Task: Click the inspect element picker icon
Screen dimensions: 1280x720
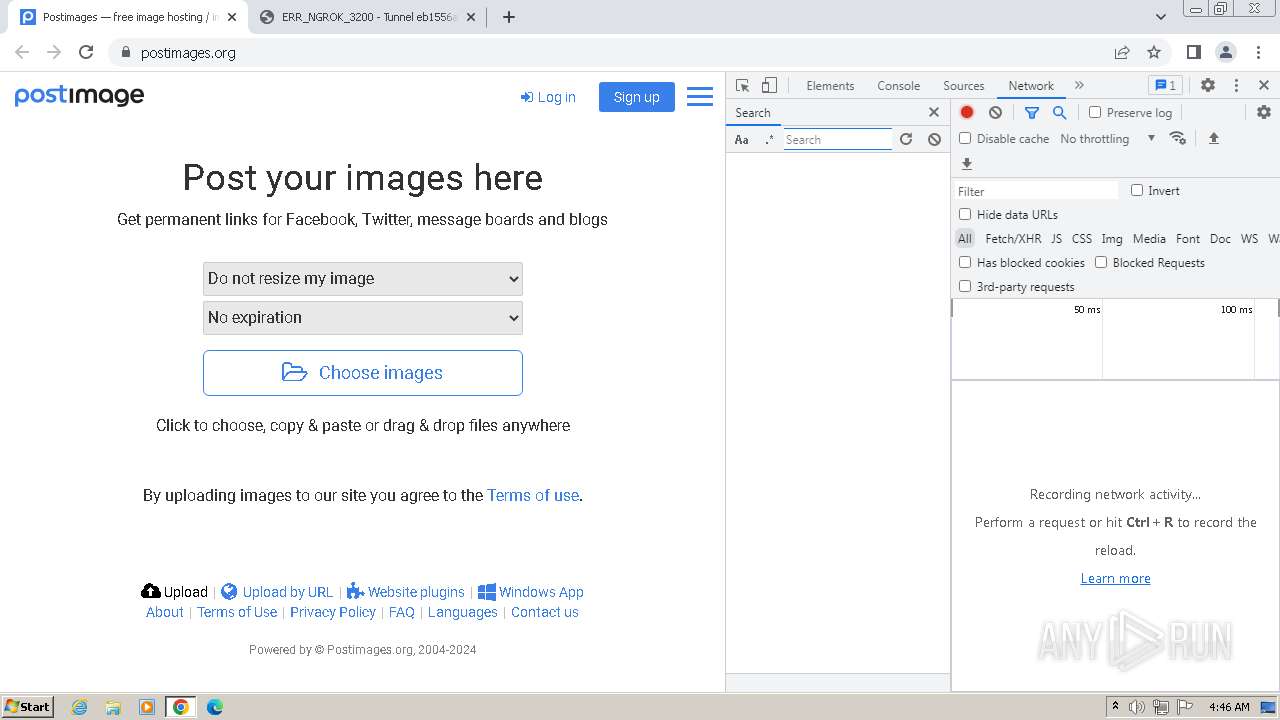Action: point(742,86)
